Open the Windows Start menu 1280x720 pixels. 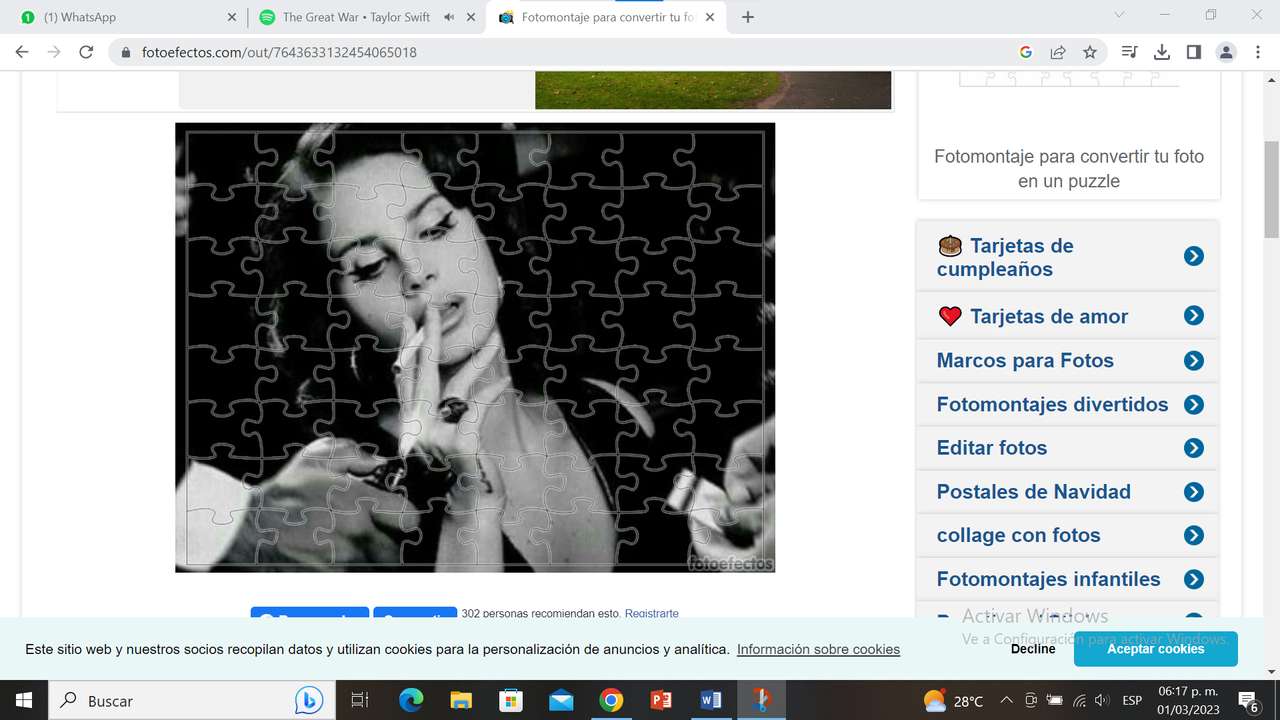[x=23, y=700]
